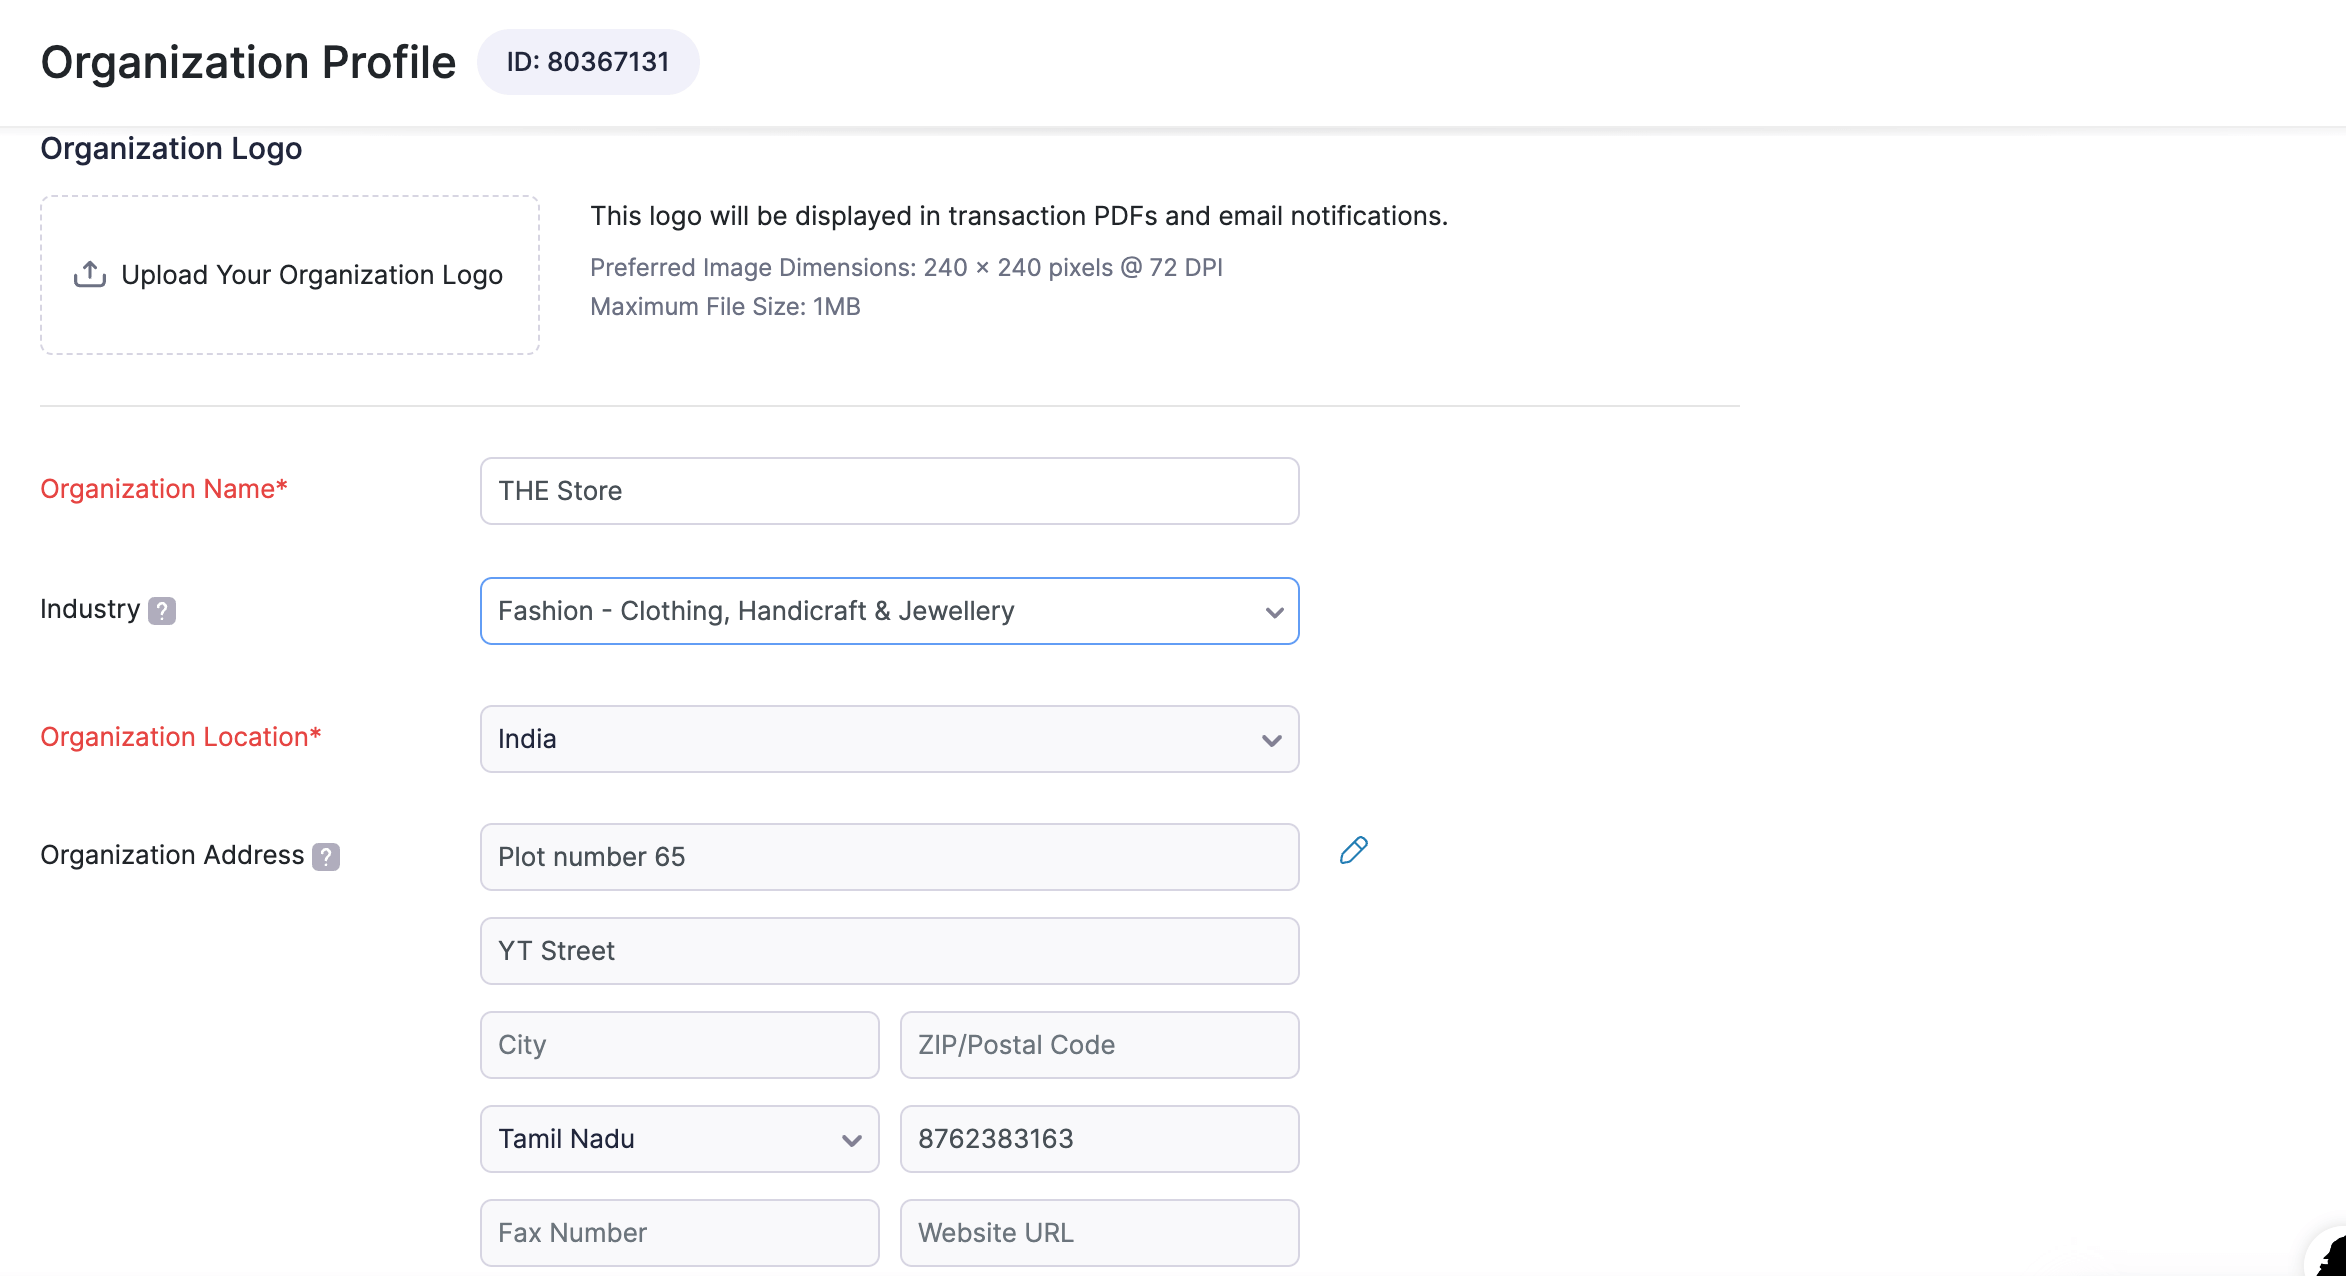Click the Industry field help icon

point(162,610)
